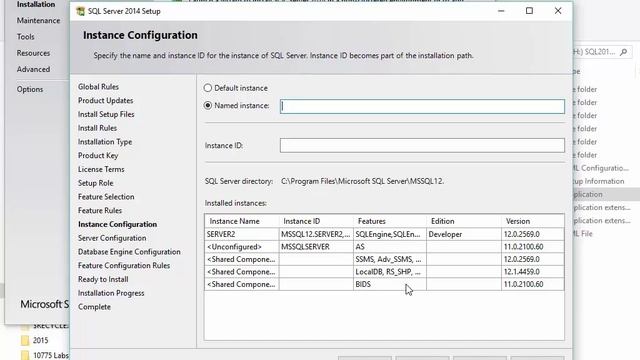The width and height of the screenshot is (640, 360).
Task: Open Product Updates step in sidebar
Action: coord(105,100)
